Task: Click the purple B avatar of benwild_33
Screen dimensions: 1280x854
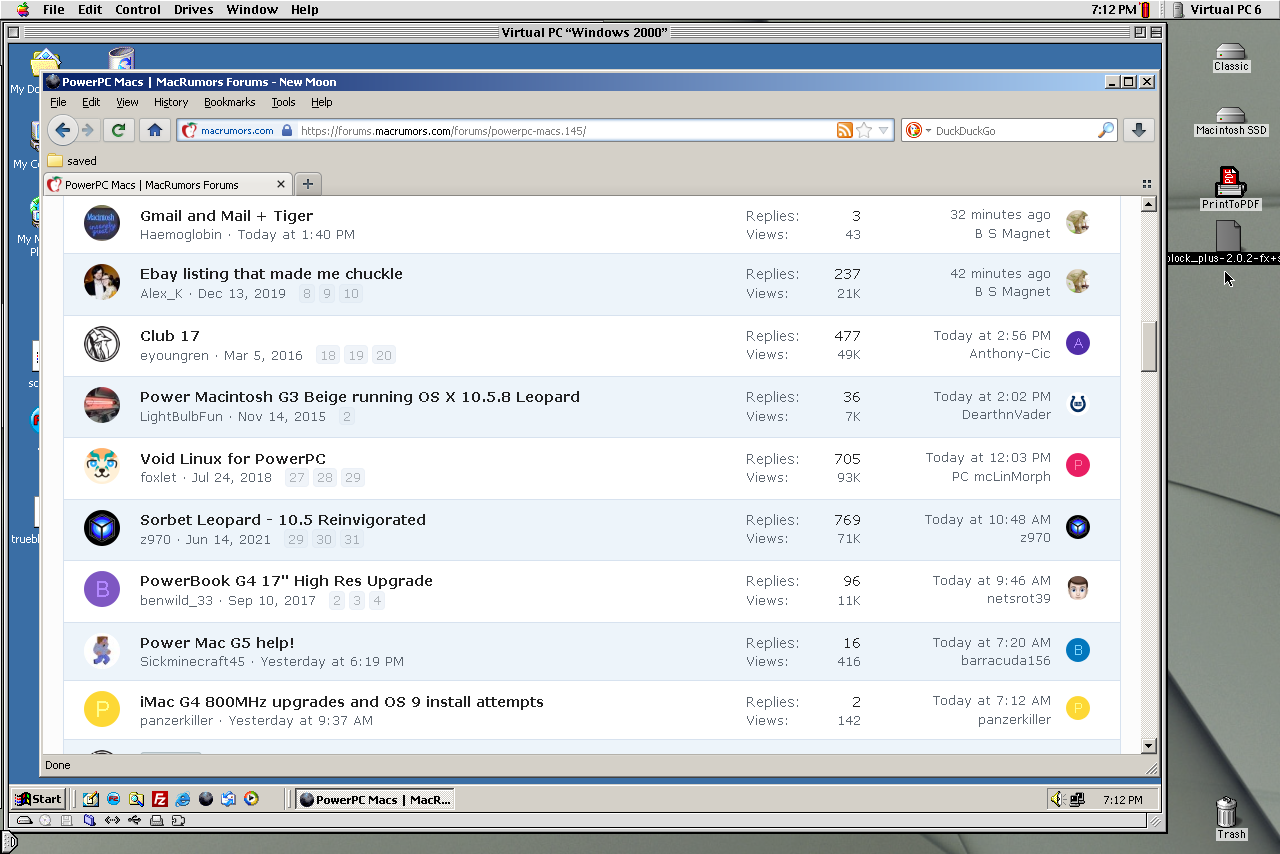Action: (x=102, y=589)
